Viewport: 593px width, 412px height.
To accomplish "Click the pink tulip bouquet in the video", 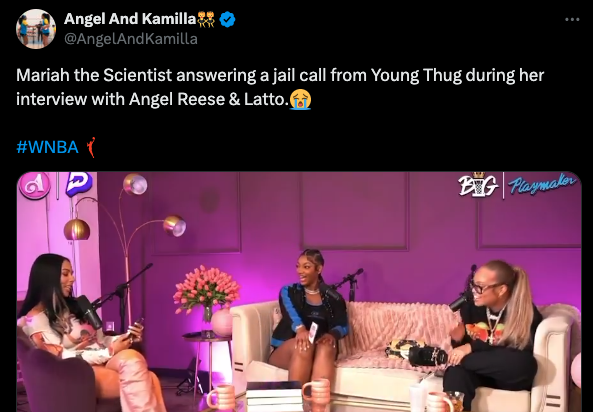I will (x=206, y=291).
